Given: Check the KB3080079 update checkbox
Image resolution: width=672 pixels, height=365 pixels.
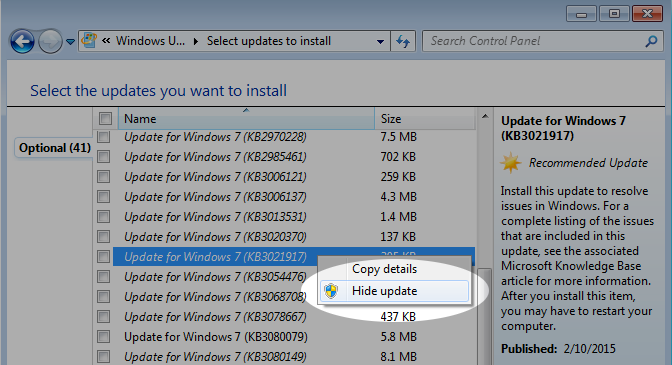Looking at the screenshot, I should pyautogui.click(x=103, y=337).
